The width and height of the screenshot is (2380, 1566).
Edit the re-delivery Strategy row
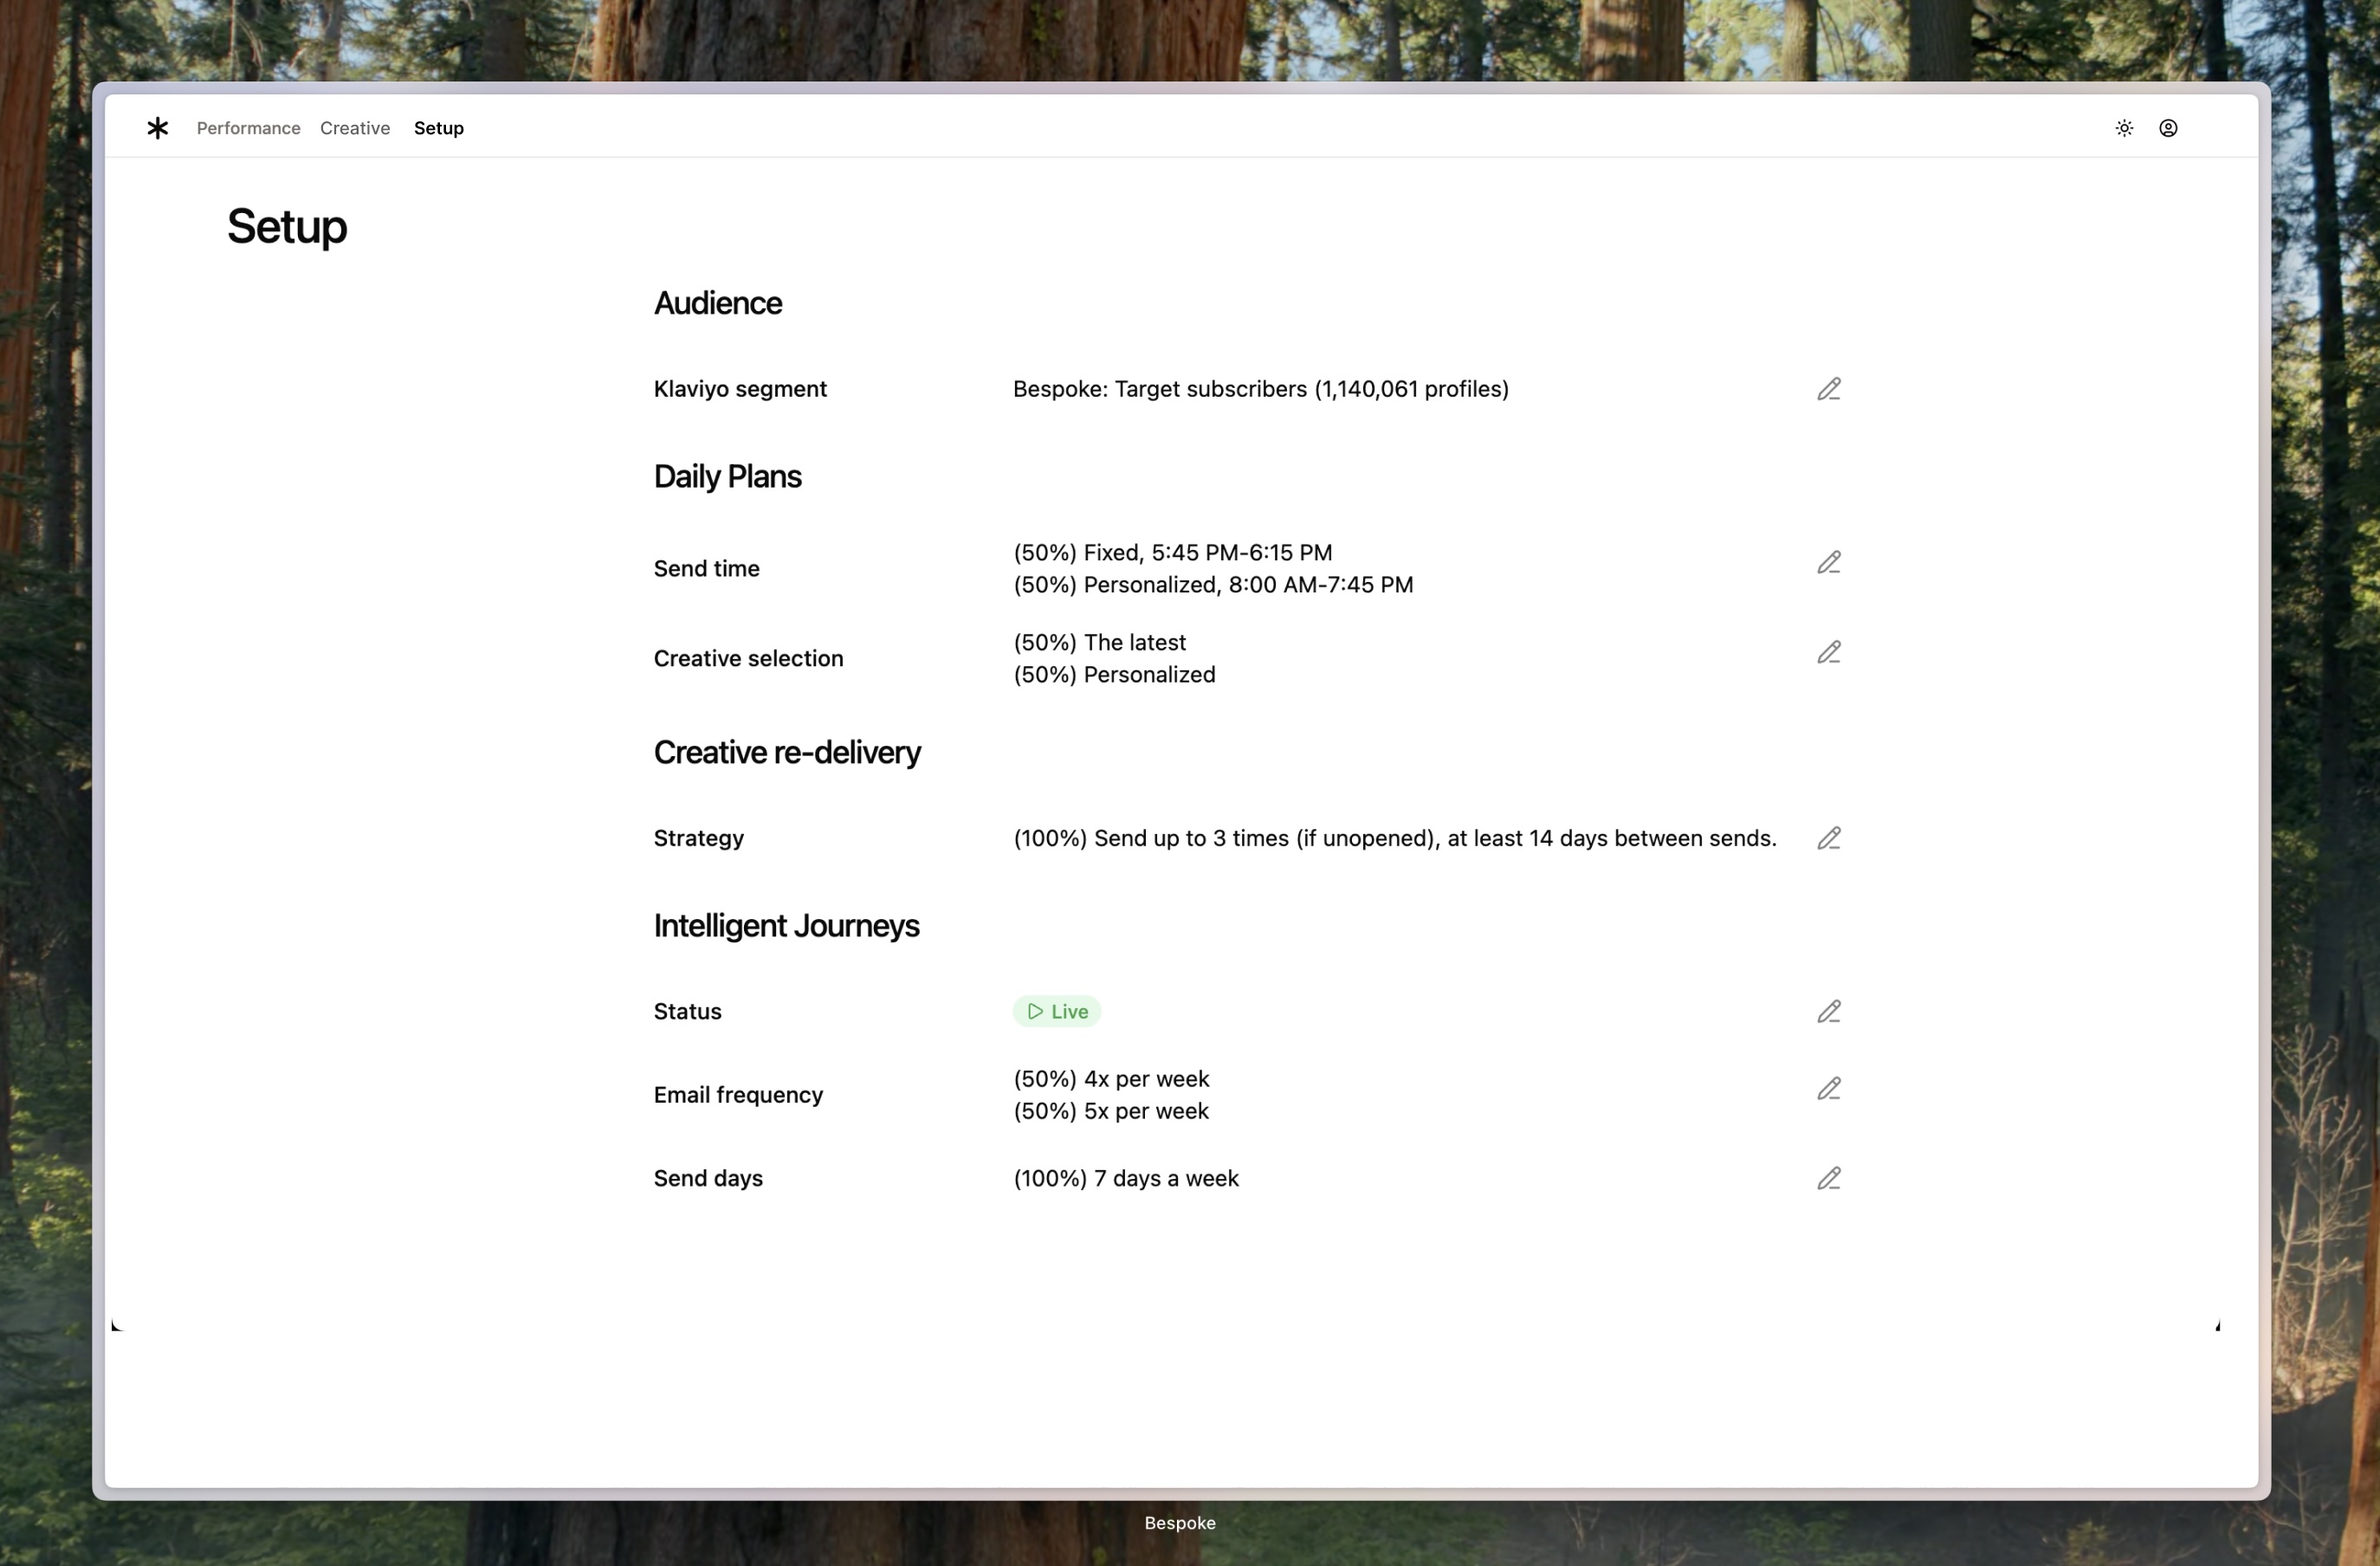point(1828,838)
